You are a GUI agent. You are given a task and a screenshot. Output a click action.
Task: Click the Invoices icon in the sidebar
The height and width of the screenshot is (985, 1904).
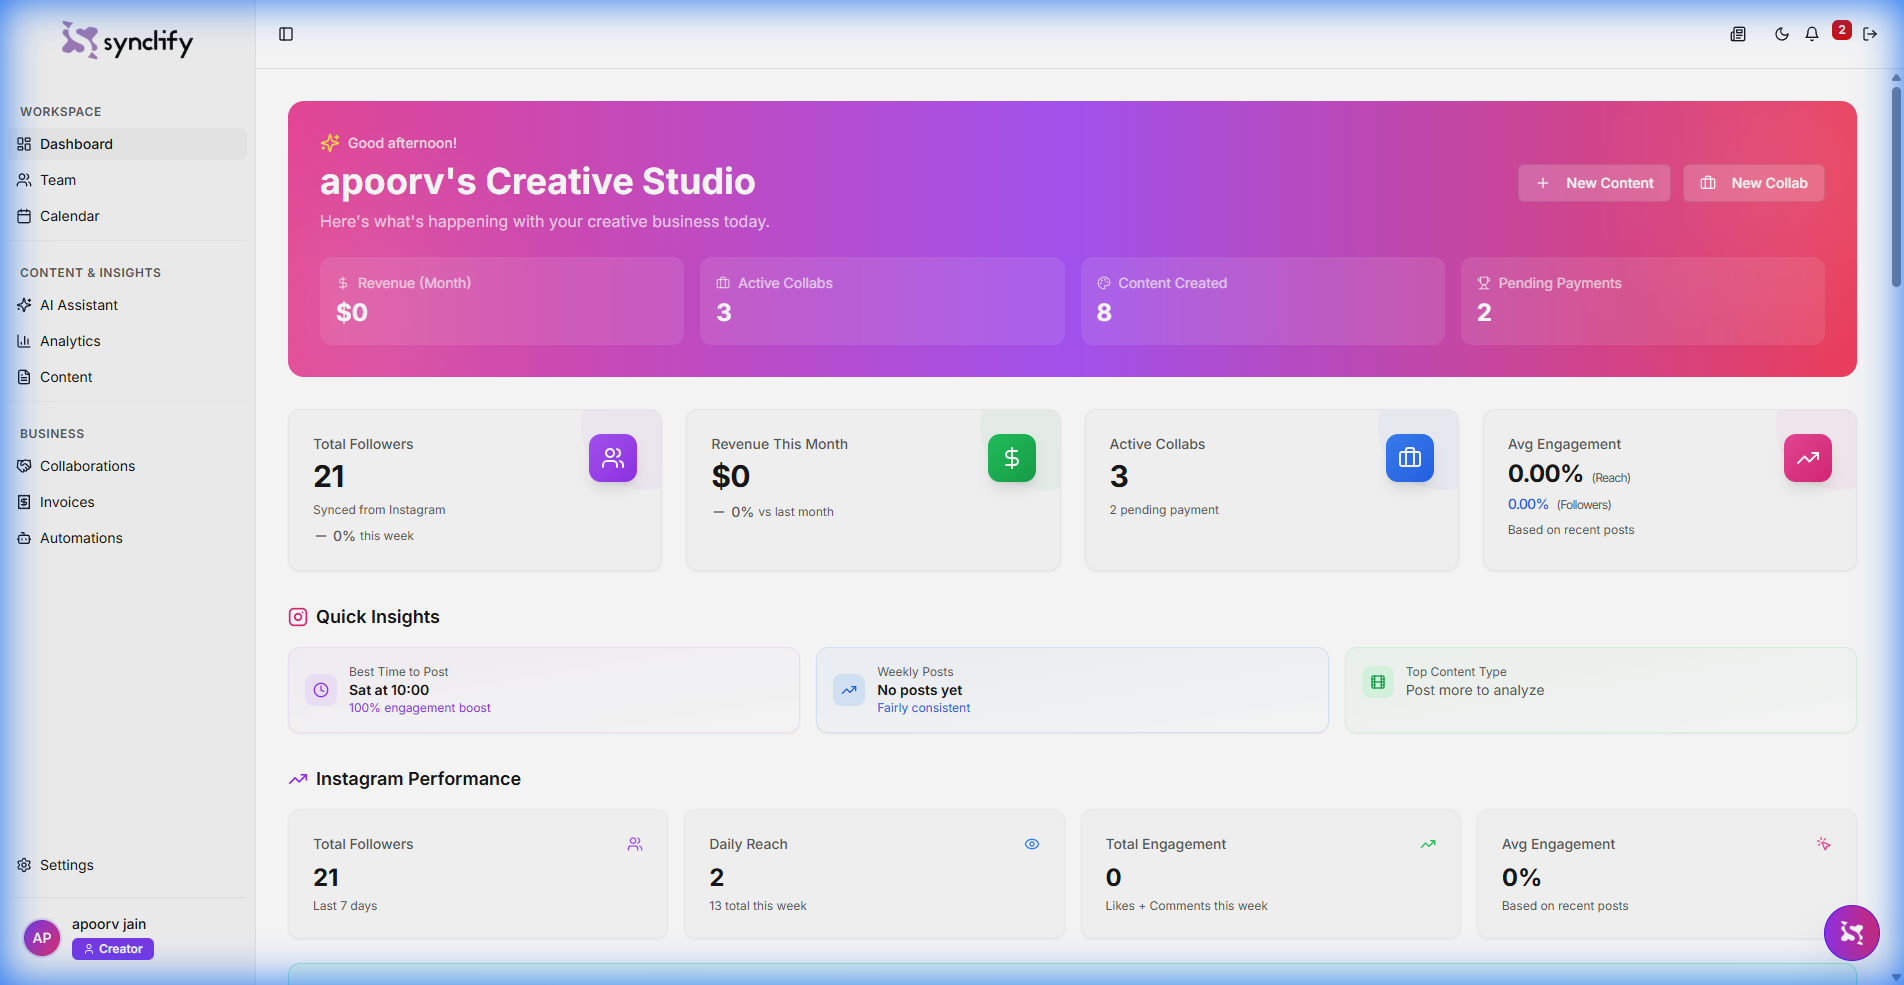coord(23,501)
